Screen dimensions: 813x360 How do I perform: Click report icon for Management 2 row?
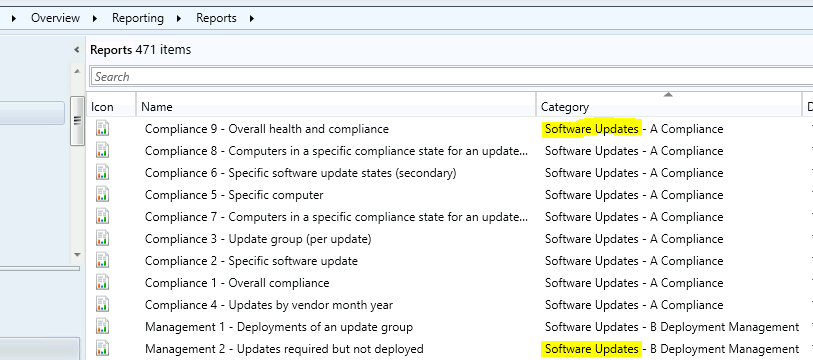pos(103,349)
